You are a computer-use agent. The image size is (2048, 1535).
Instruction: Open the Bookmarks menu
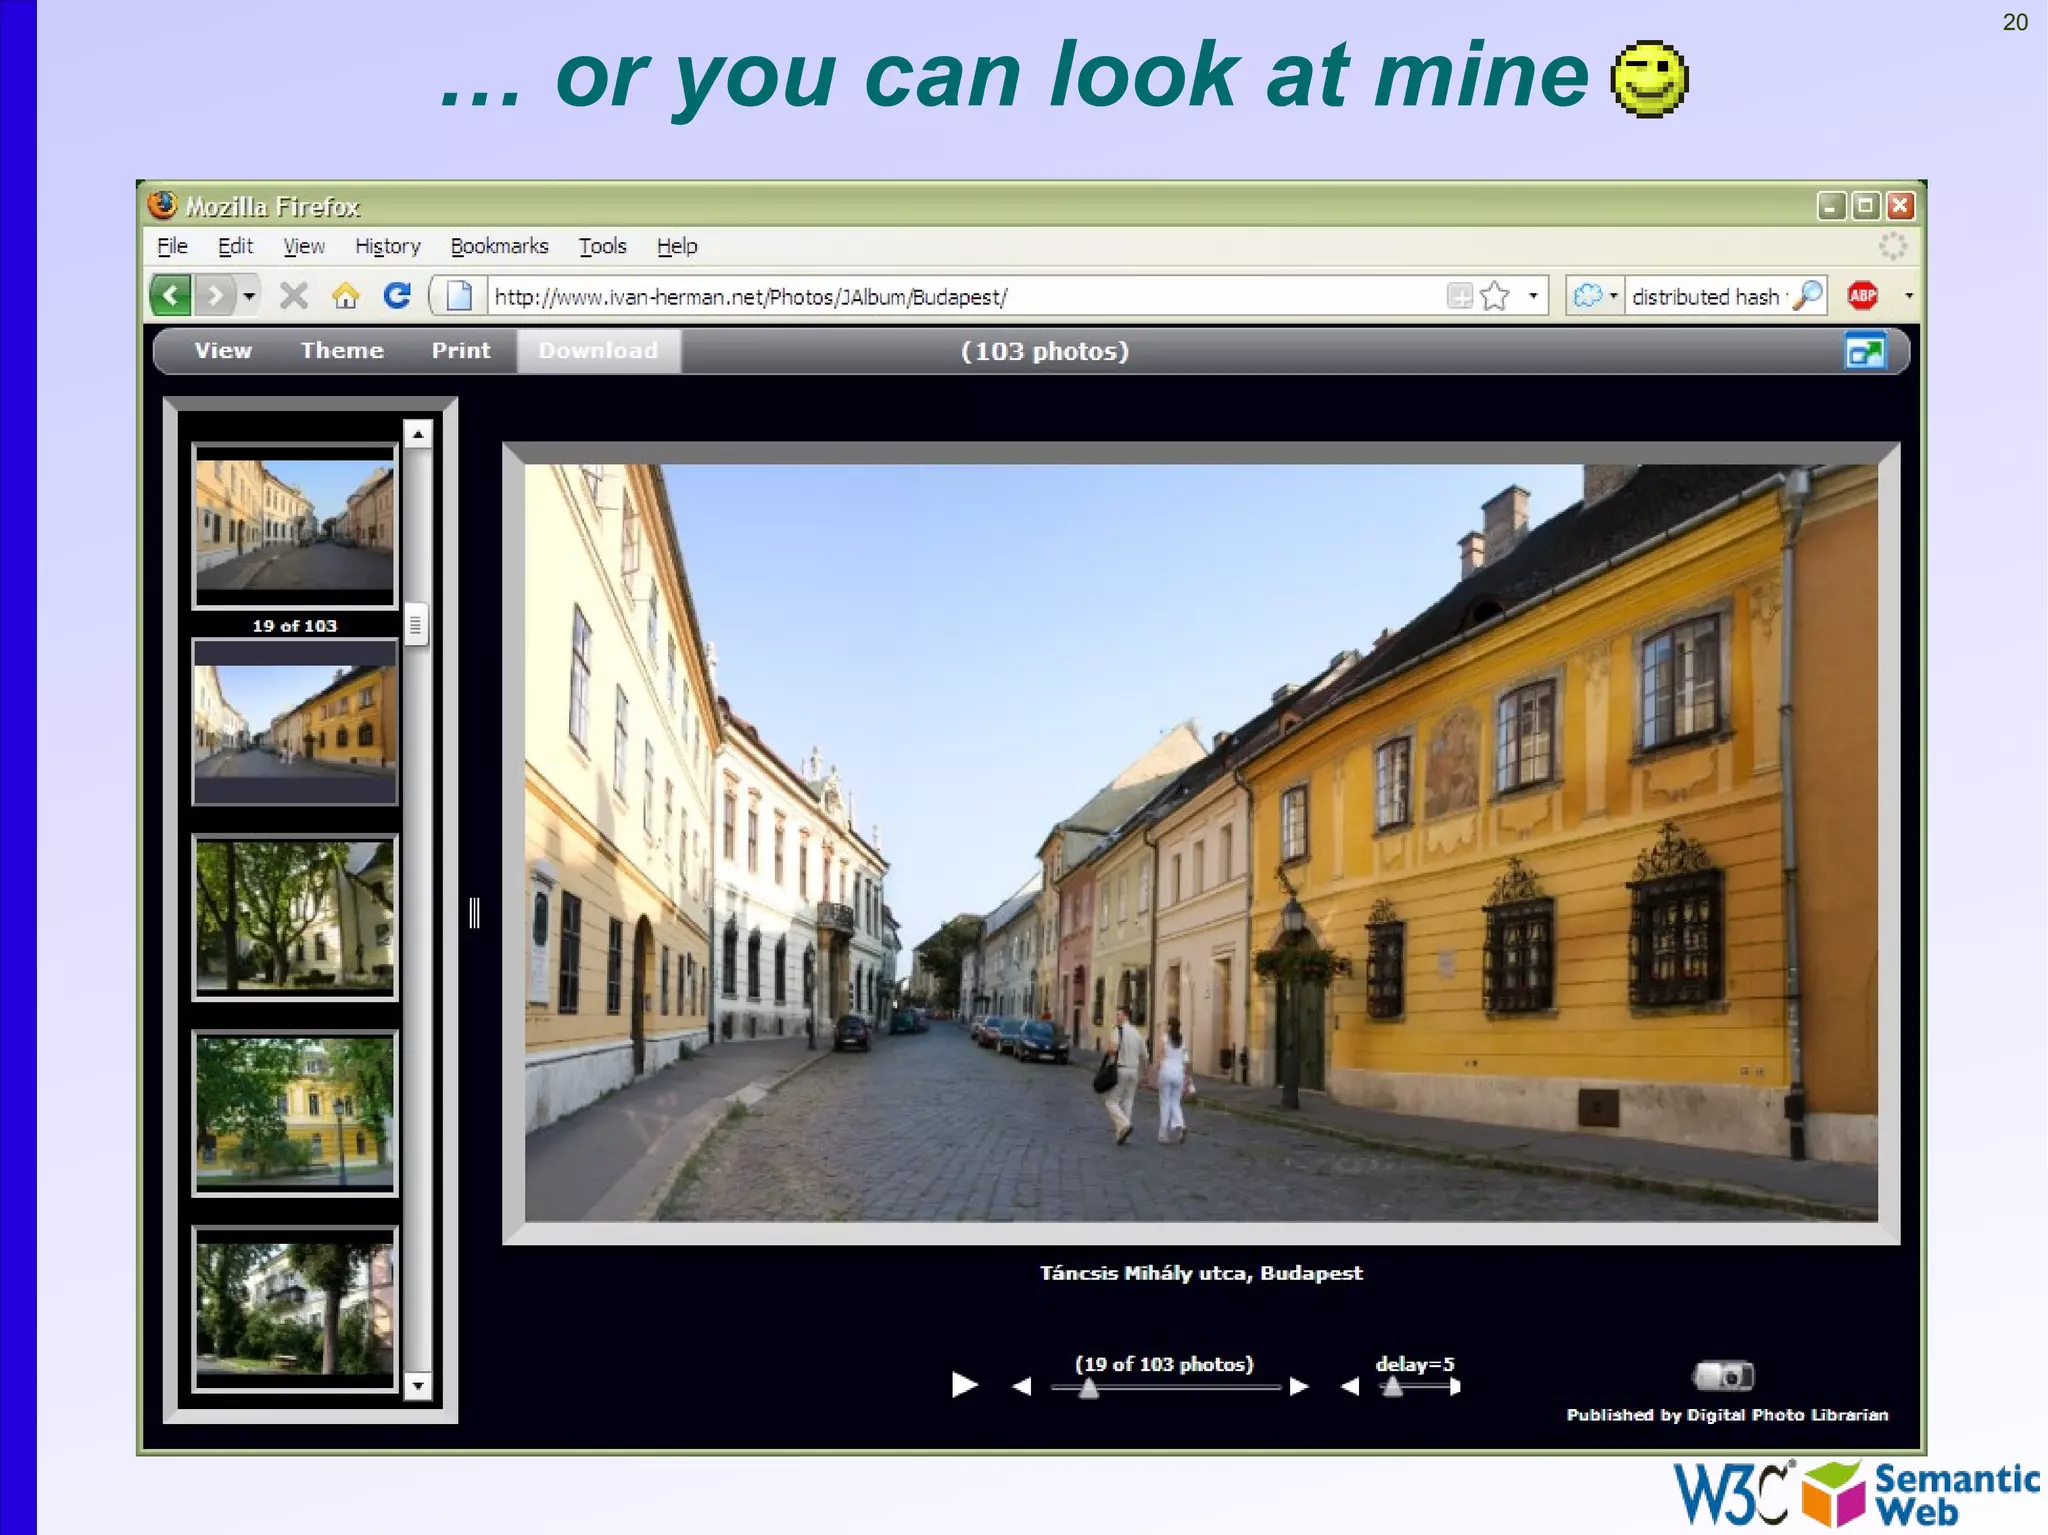(x=499, y=246)
